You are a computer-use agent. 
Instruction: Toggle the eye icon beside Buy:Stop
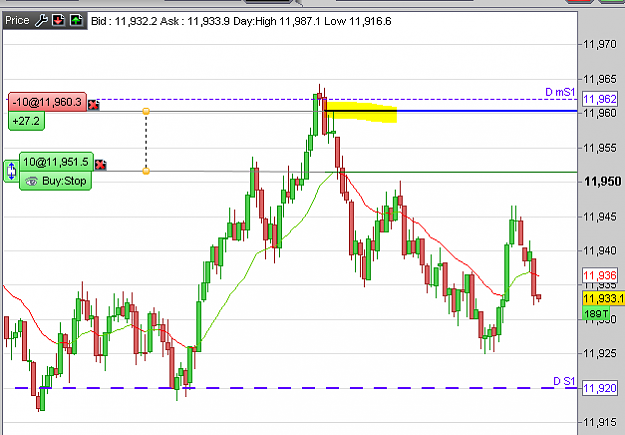[x=31, y=181]
